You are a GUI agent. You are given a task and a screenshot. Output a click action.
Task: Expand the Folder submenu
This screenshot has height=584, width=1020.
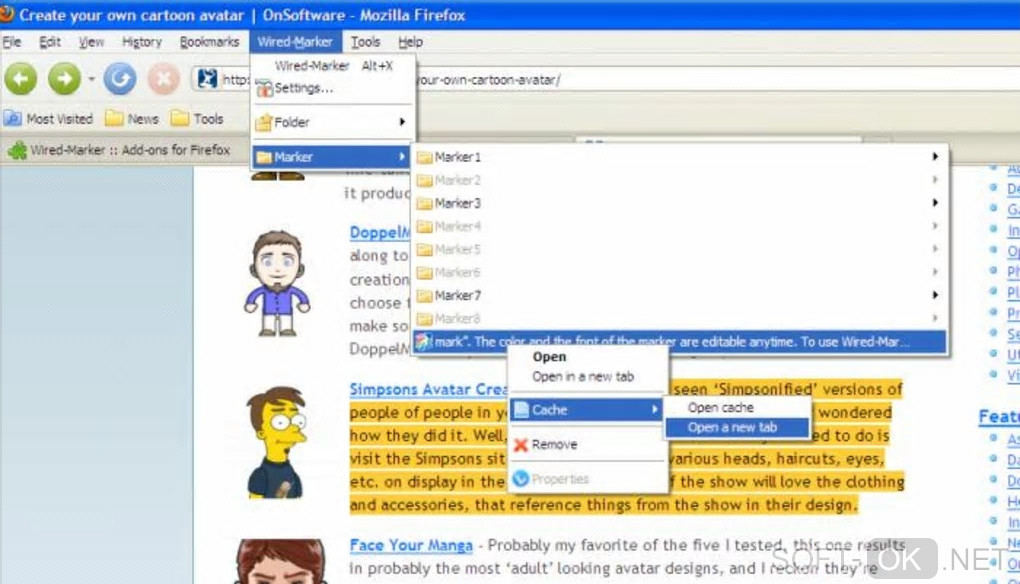(x=333, y=122)
